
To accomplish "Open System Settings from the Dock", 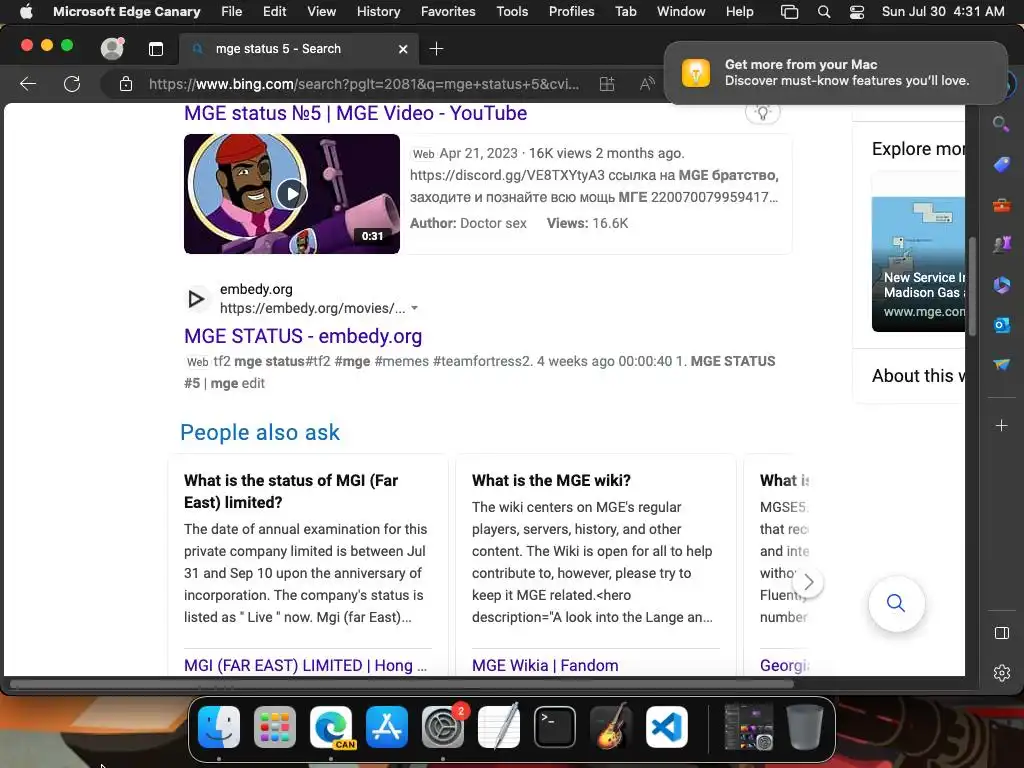I will [x=443, y=727].
